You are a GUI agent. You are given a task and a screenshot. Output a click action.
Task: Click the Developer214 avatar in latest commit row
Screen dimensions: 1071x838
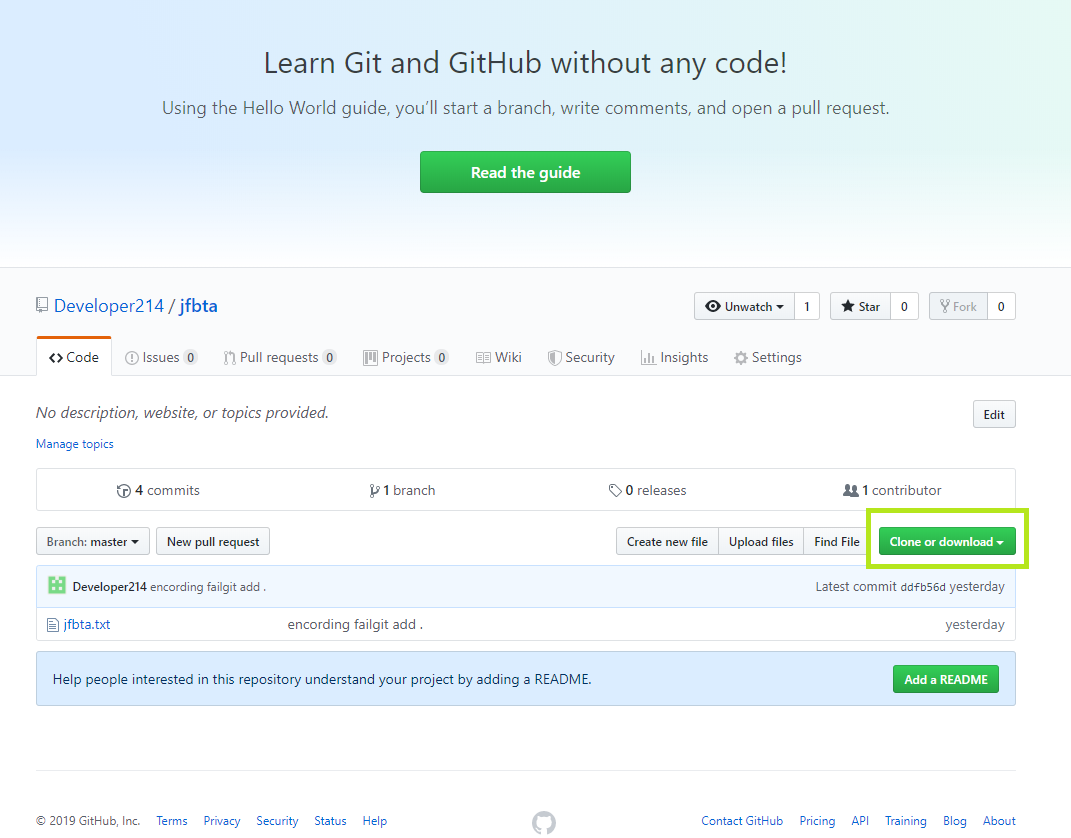(57, 585)
